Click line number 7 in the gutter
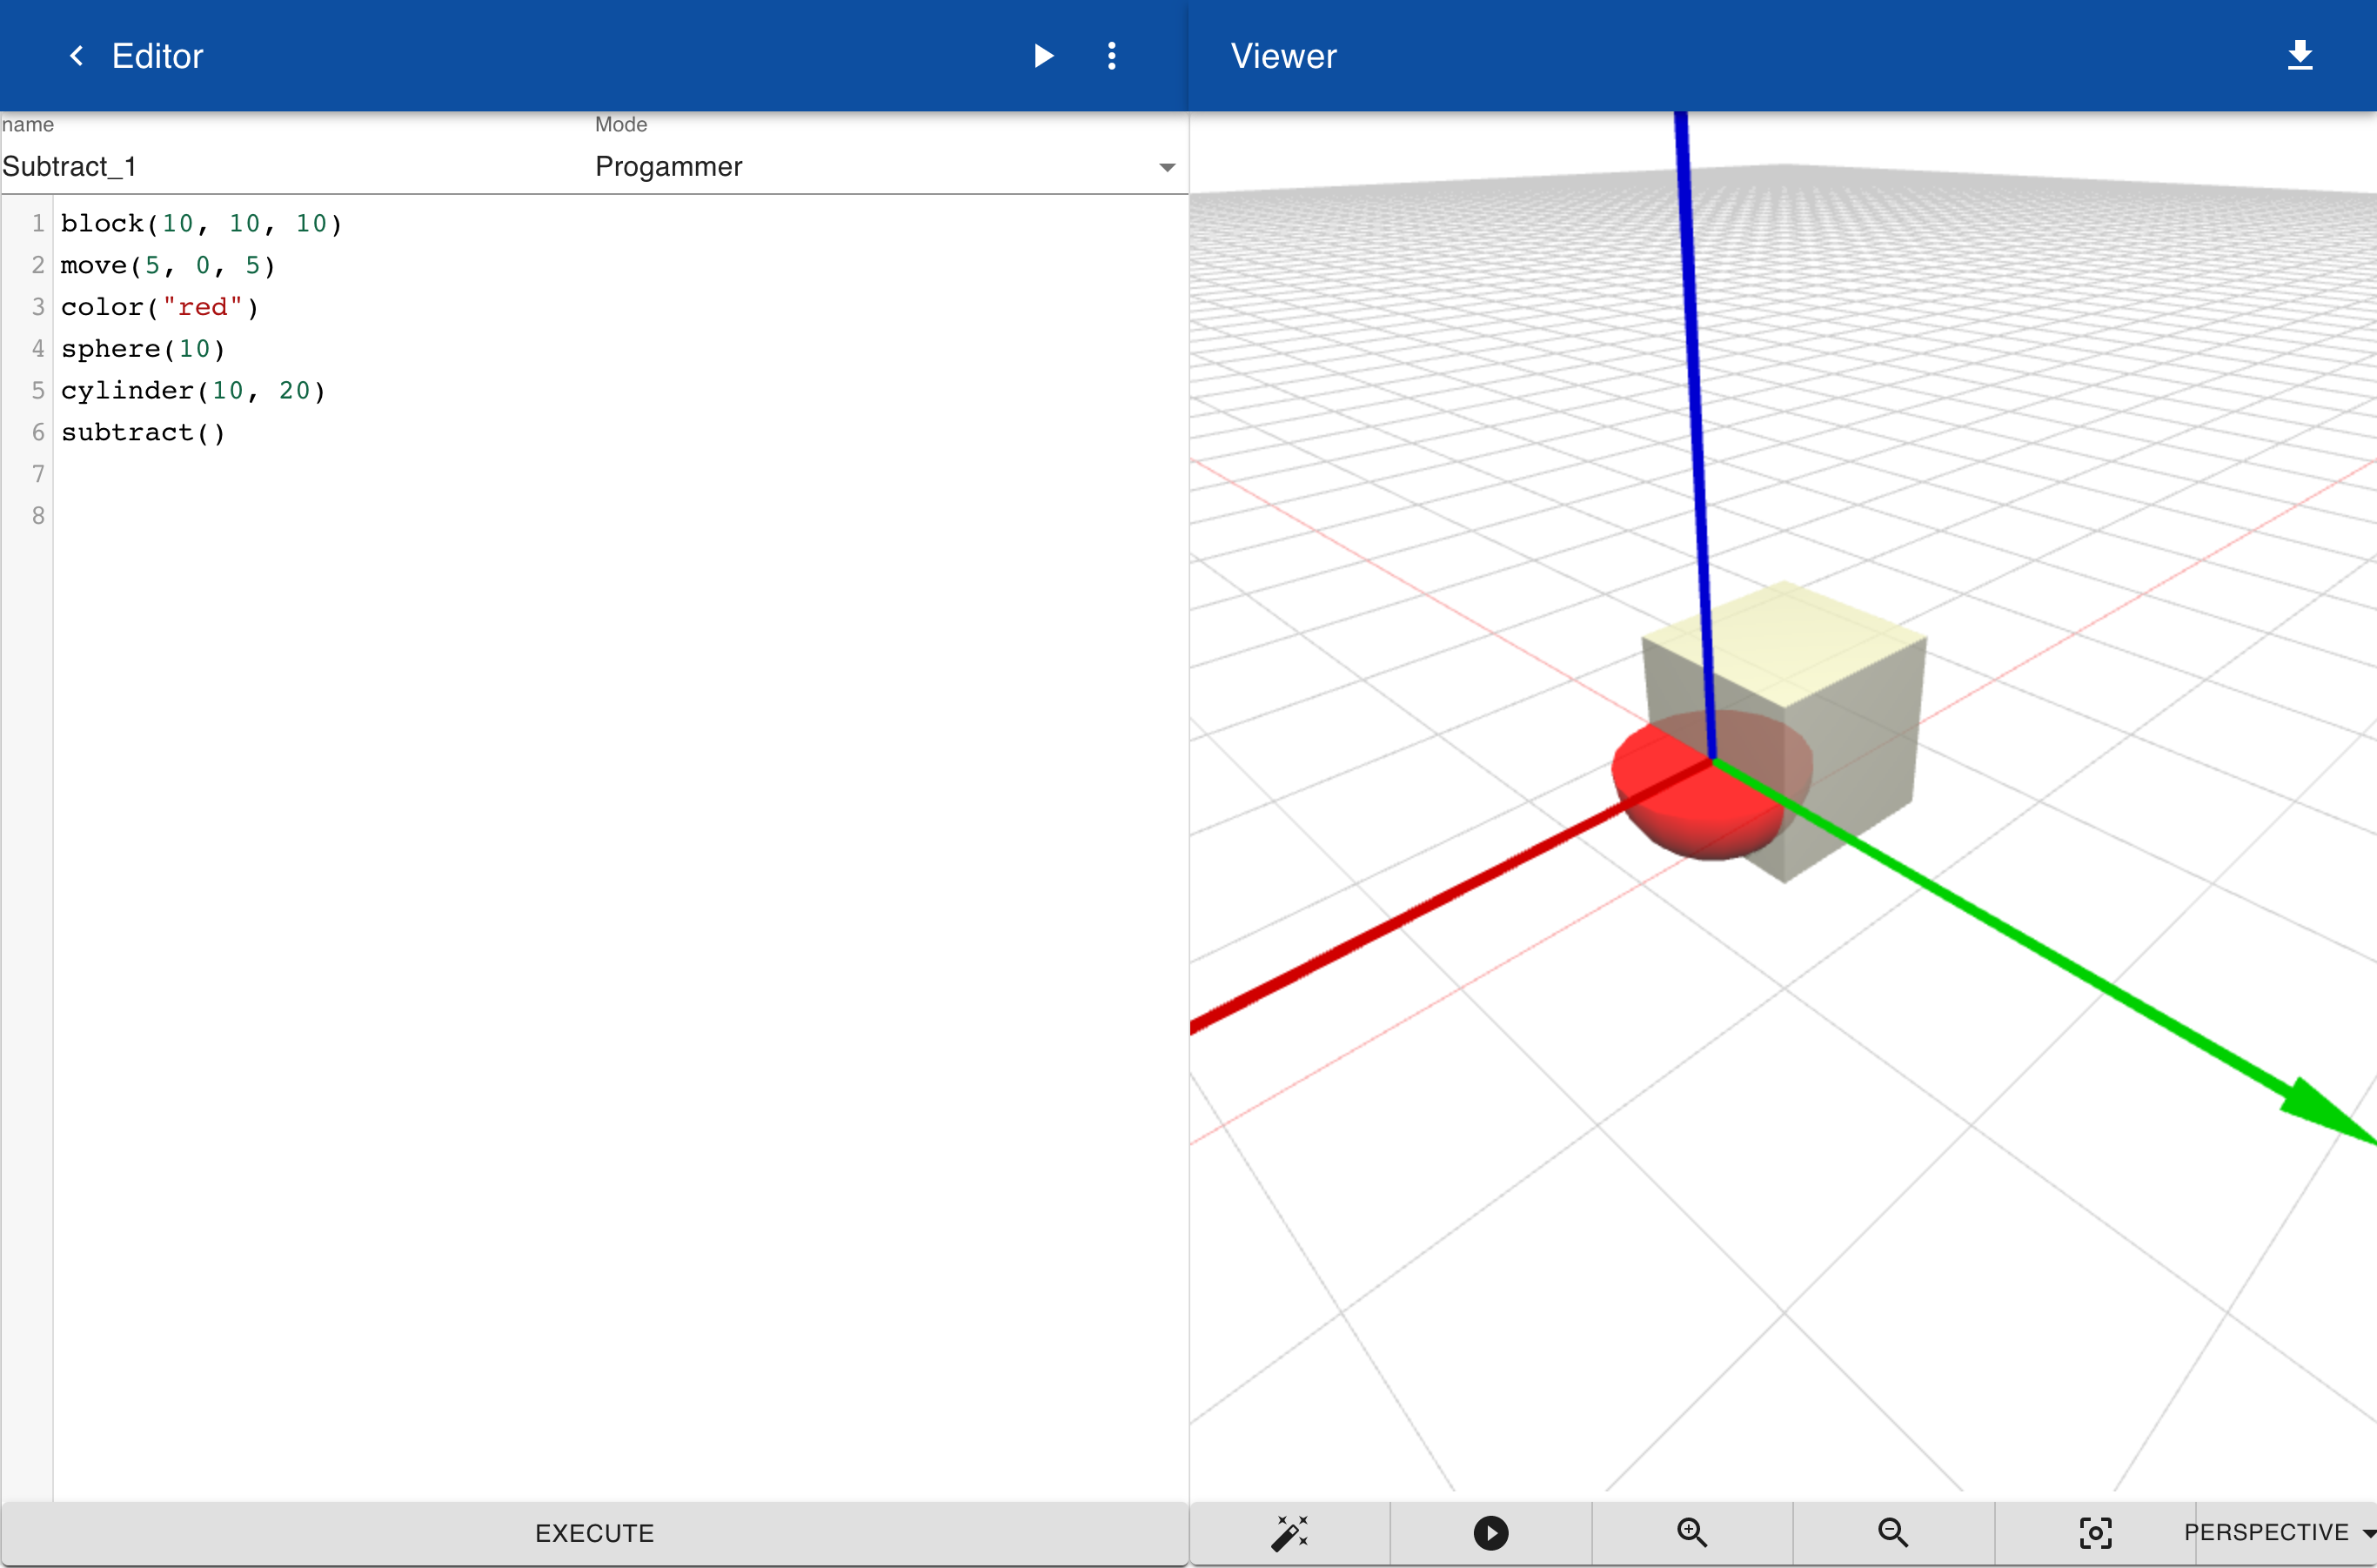This screenshot has width=2377, height=1568. [38, 474]
